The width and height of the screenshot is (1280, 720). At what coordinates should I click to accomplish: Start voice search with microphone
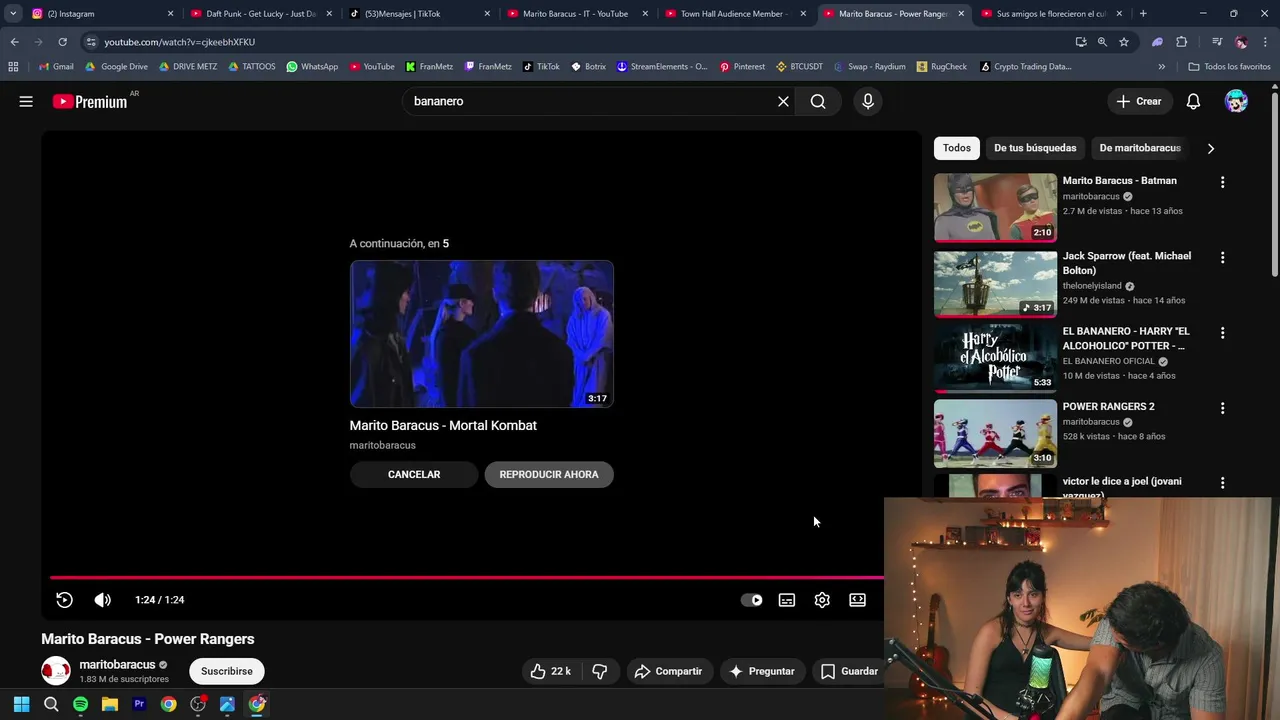[x=868, y=101]
